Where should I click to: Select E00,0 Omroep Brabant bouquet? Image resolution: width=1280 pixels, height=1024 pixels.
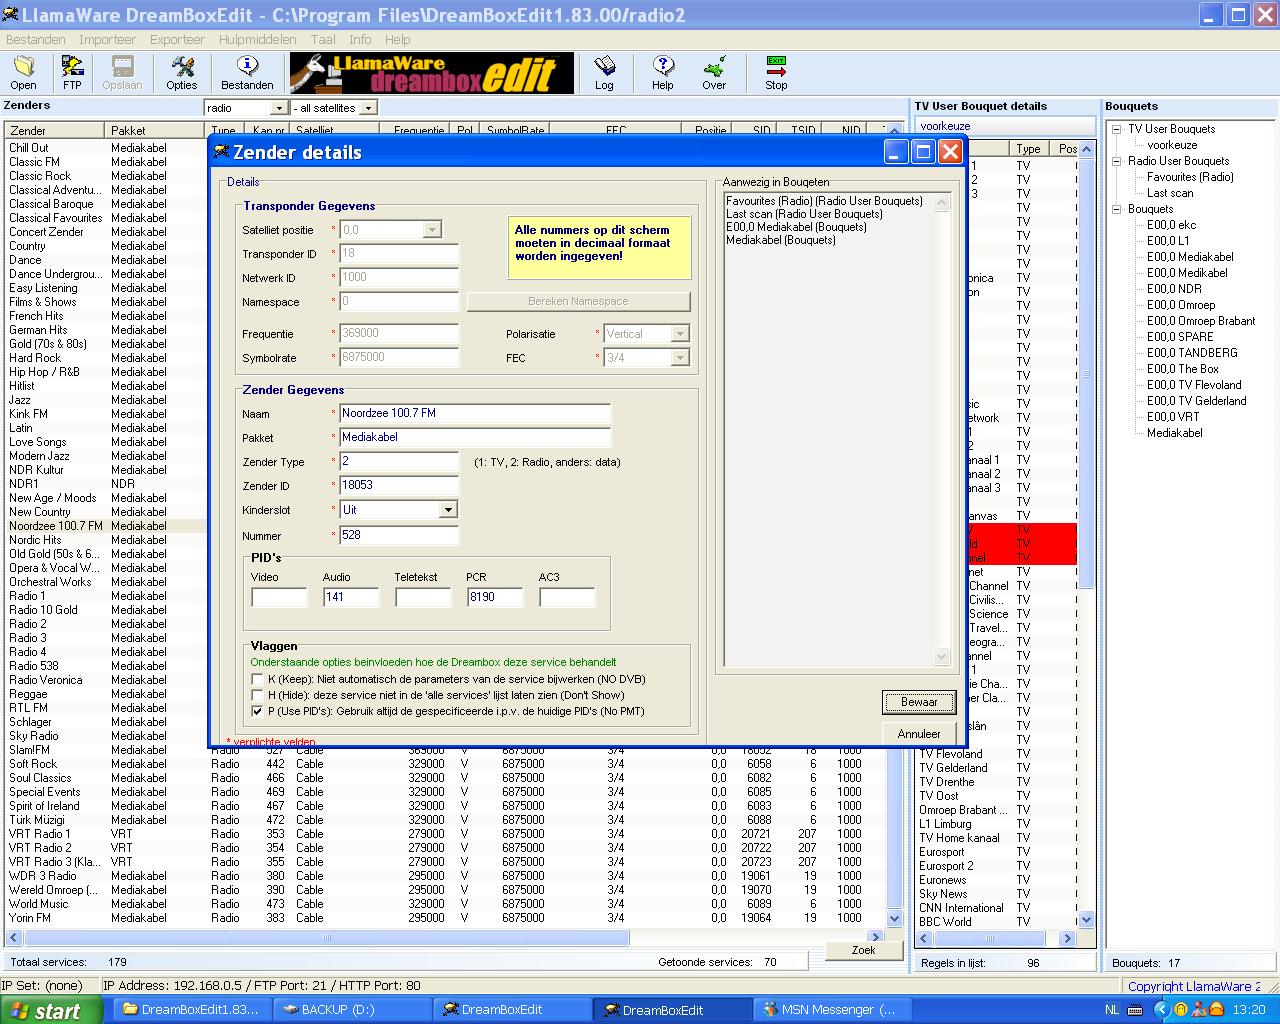coord(1201,321)
